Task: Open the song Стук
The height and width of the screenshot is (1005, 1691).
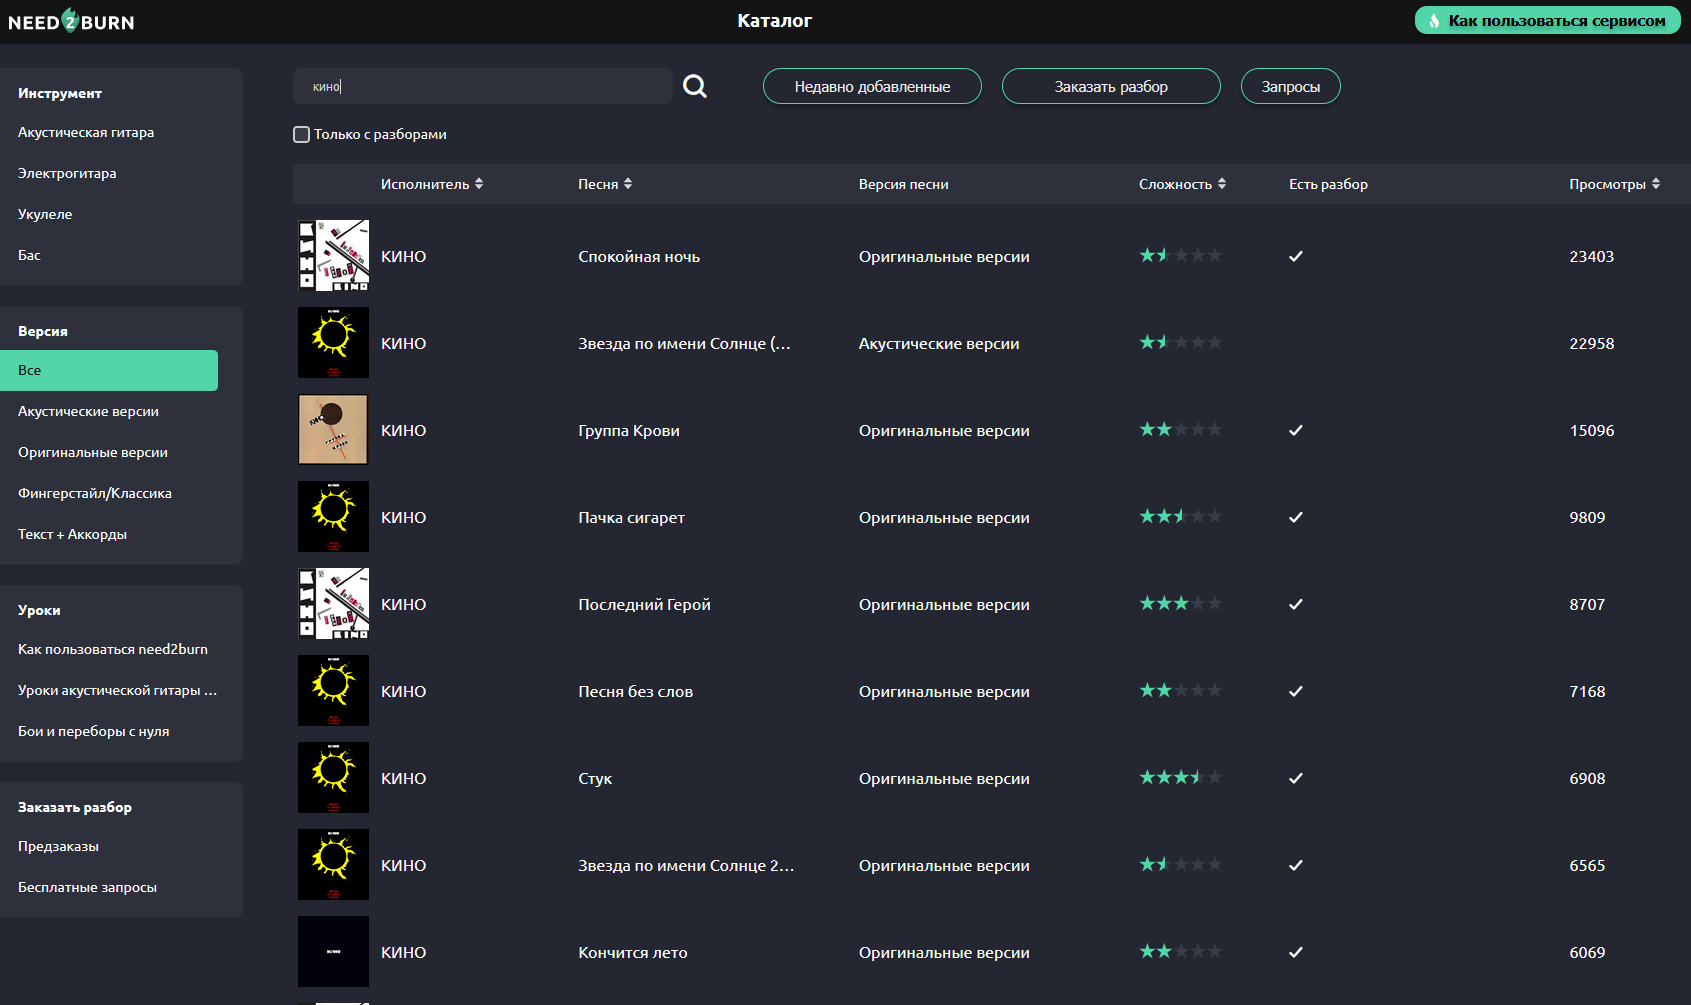Action: click(x=595, y=778)
